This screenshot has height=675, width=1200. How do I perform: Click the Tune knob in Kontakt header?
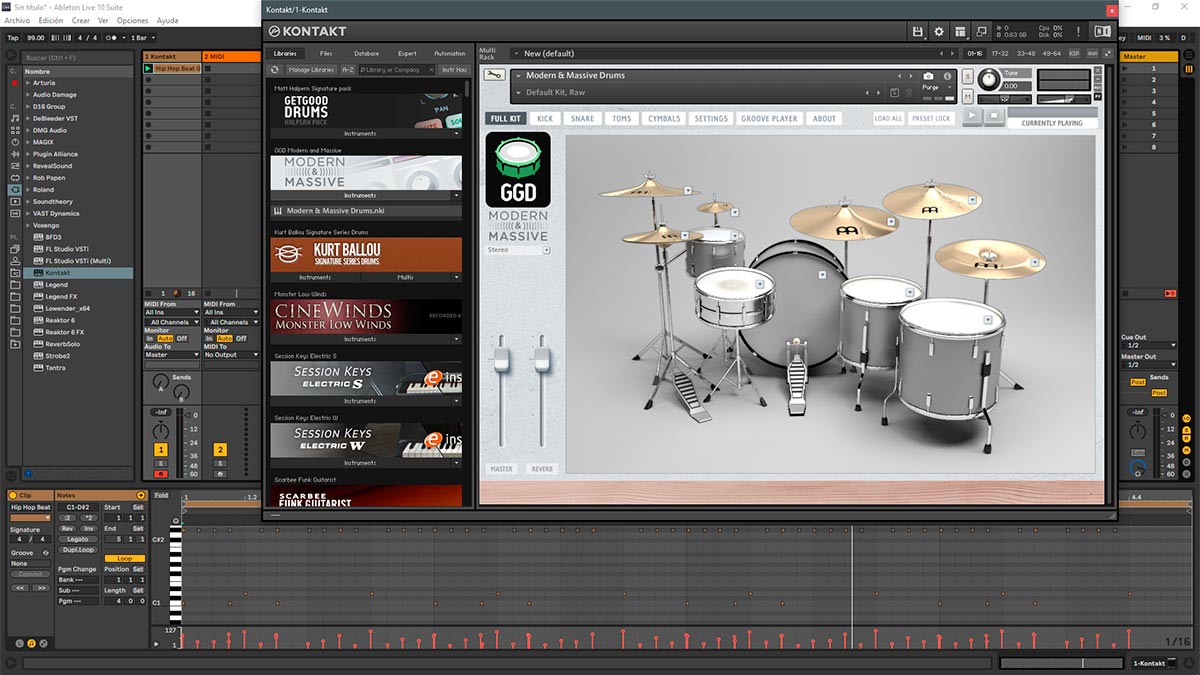click(988, 77)
